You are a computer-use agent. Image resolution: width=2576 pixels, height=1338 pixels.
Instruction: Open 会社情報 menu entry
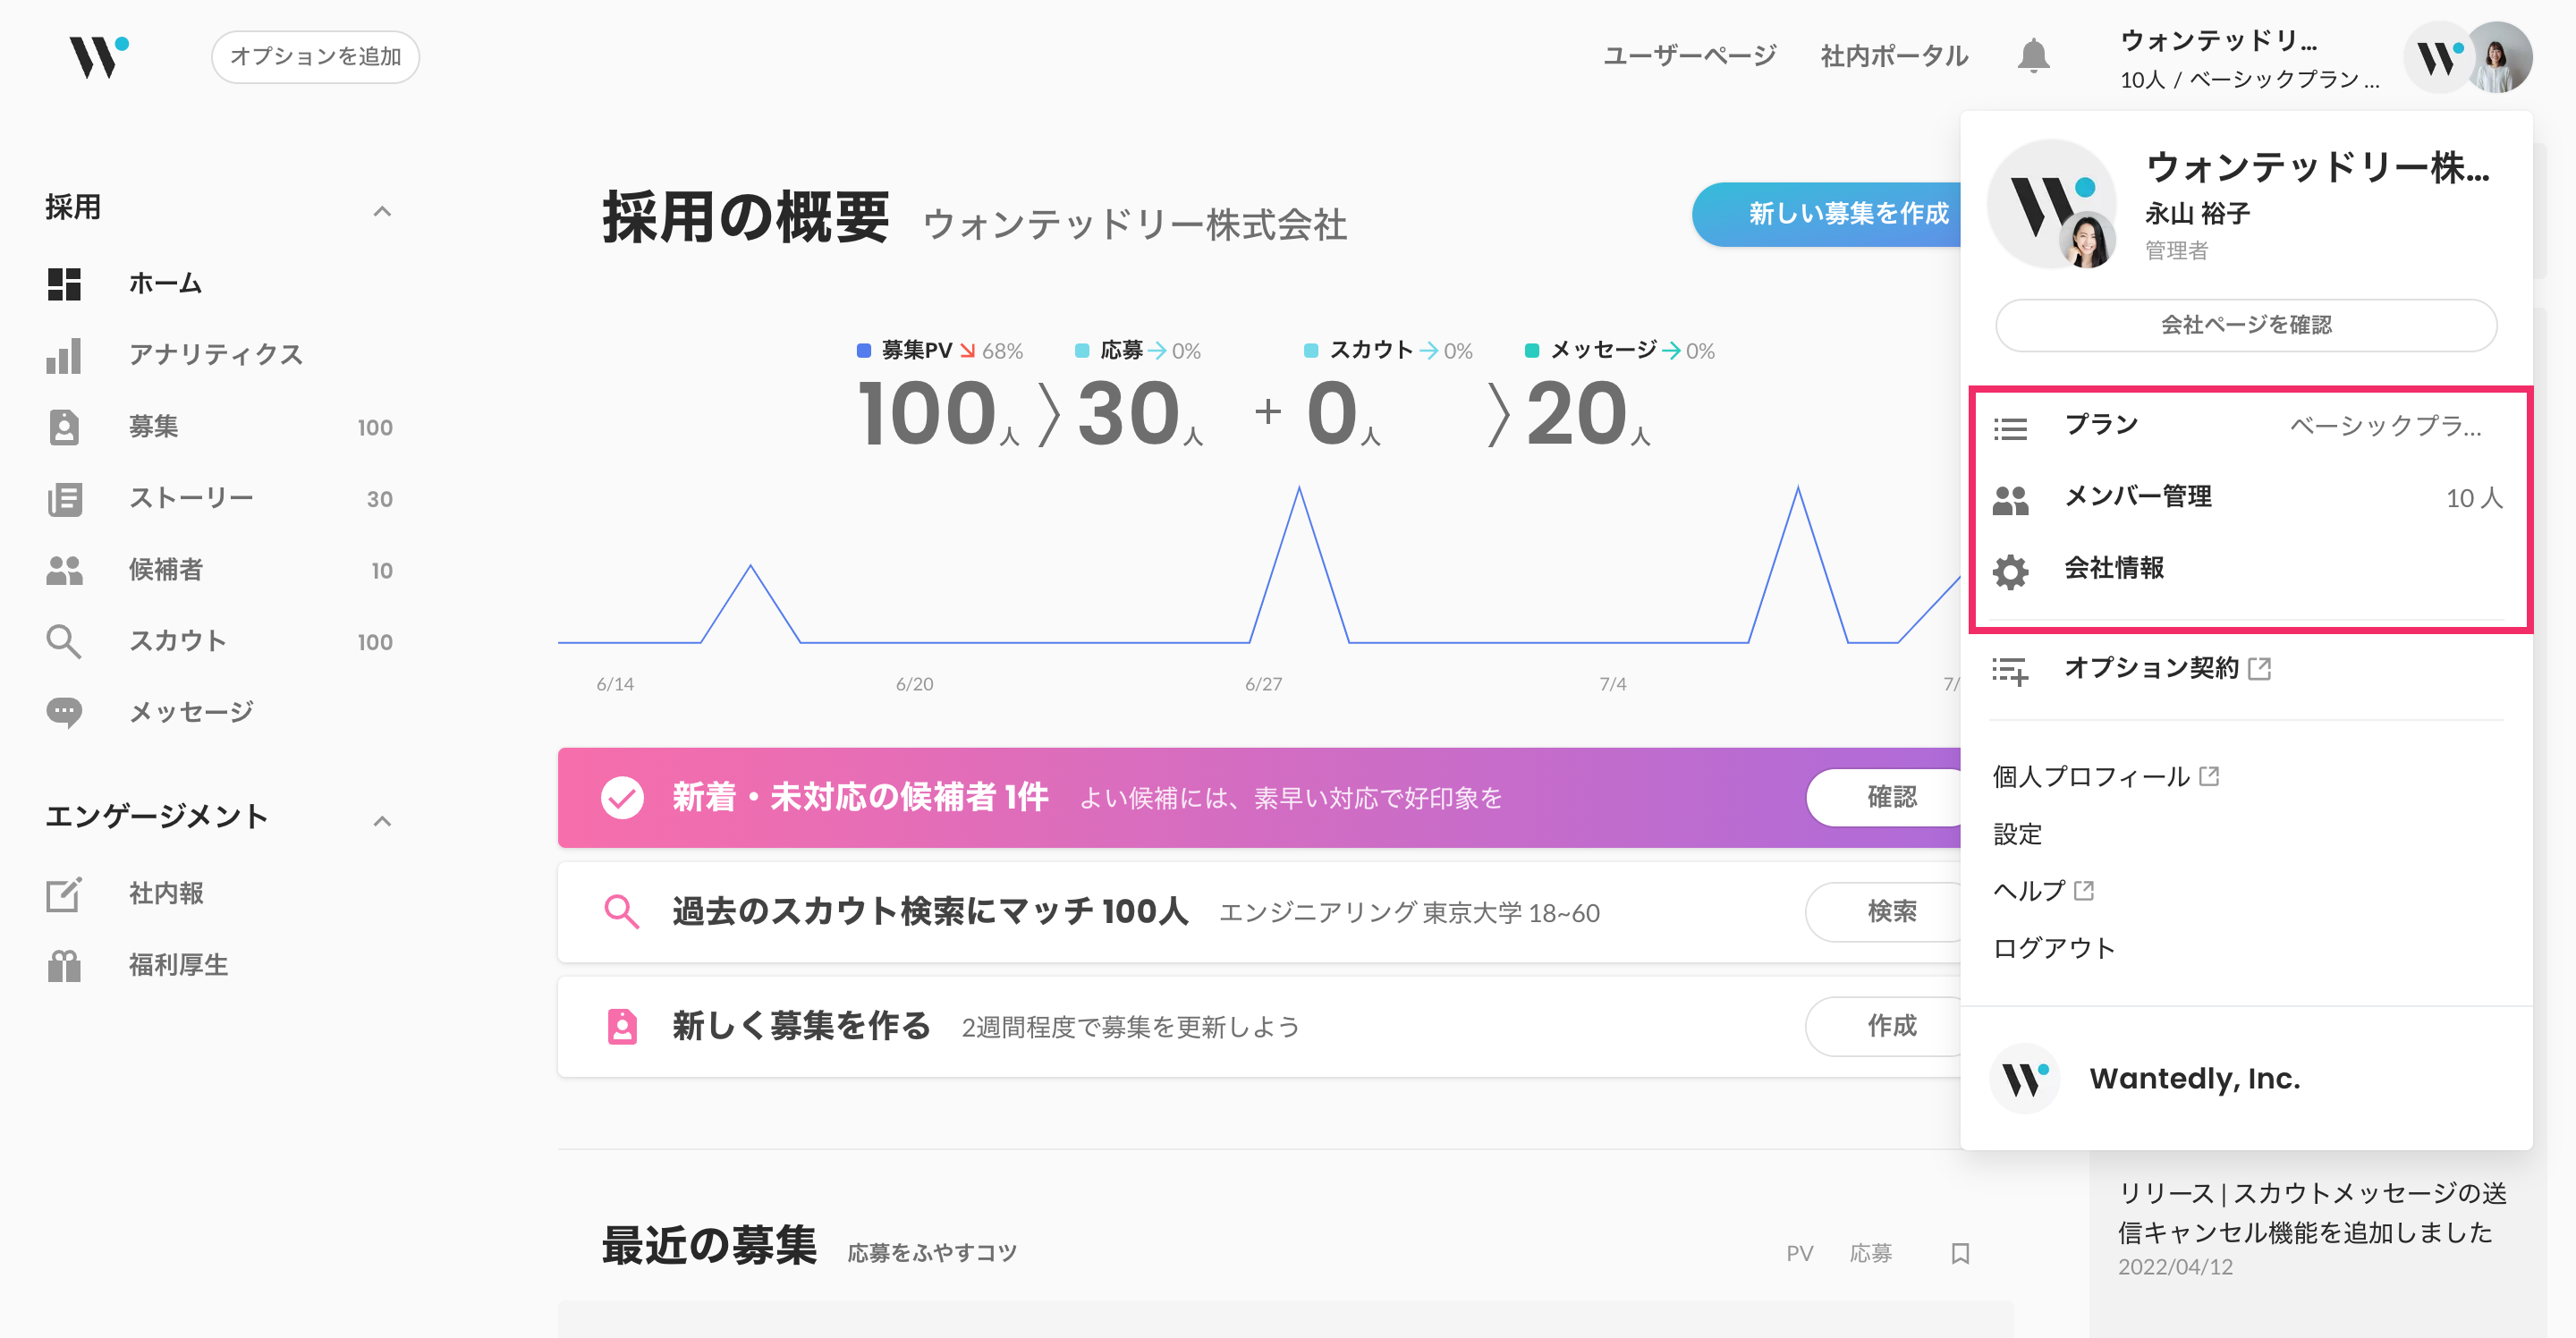pos(2247,569)
